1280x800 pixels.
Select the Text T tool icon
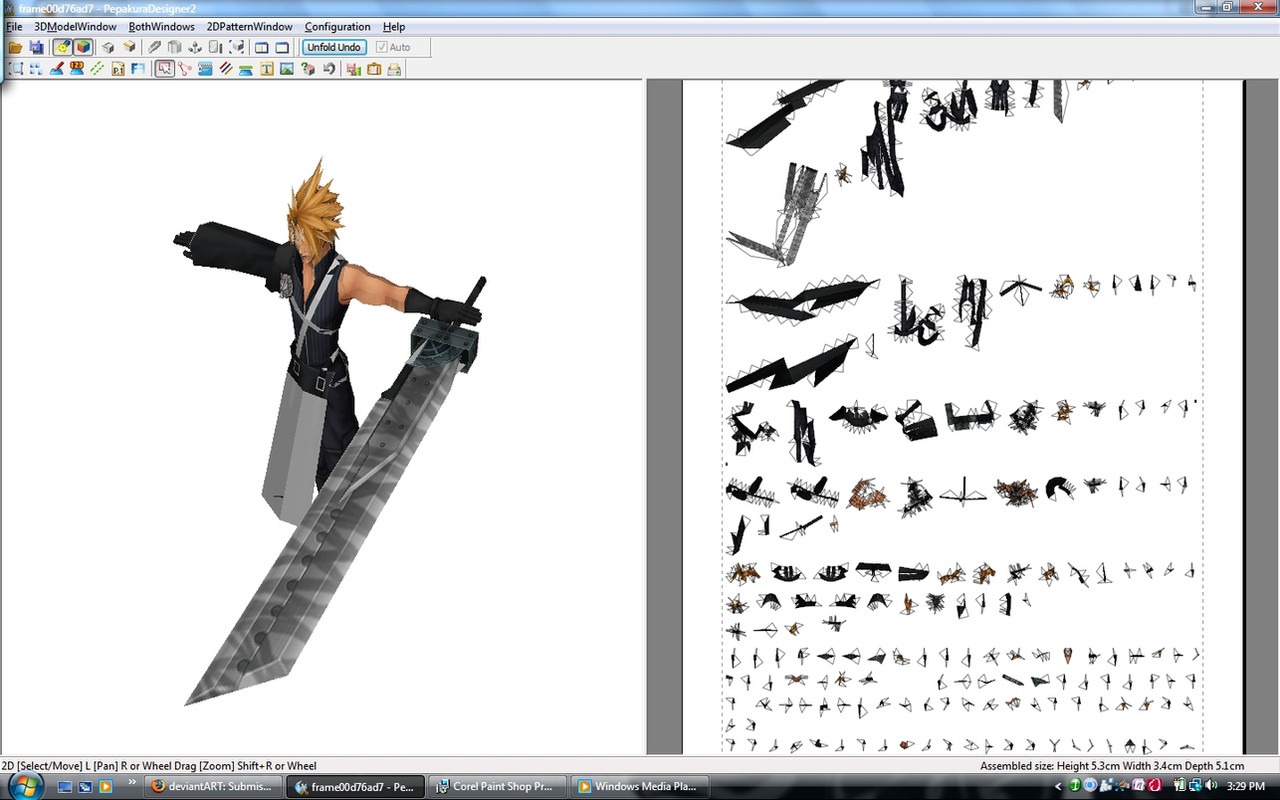tap(267, 69)
